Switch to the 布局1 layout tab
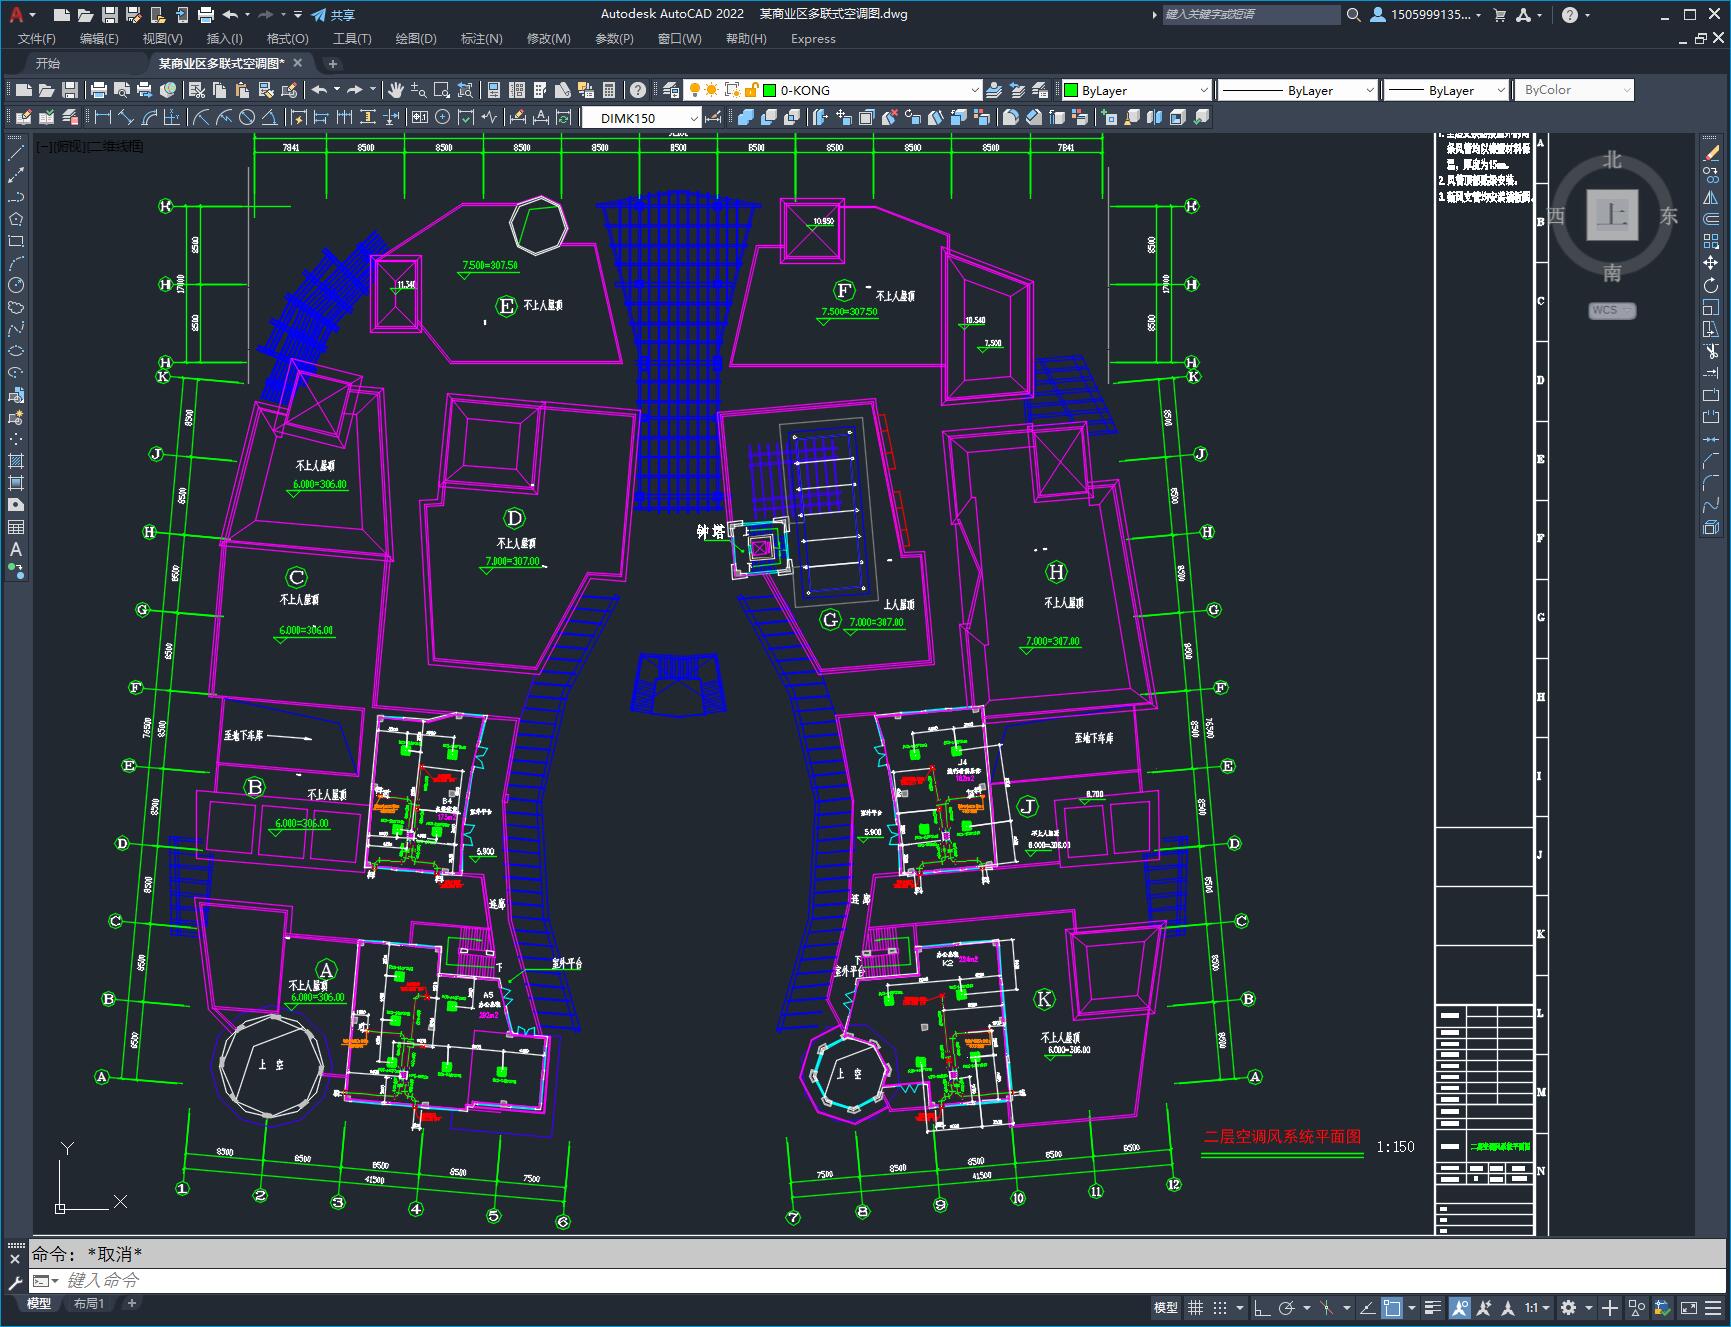 [x=89, y=1303]
